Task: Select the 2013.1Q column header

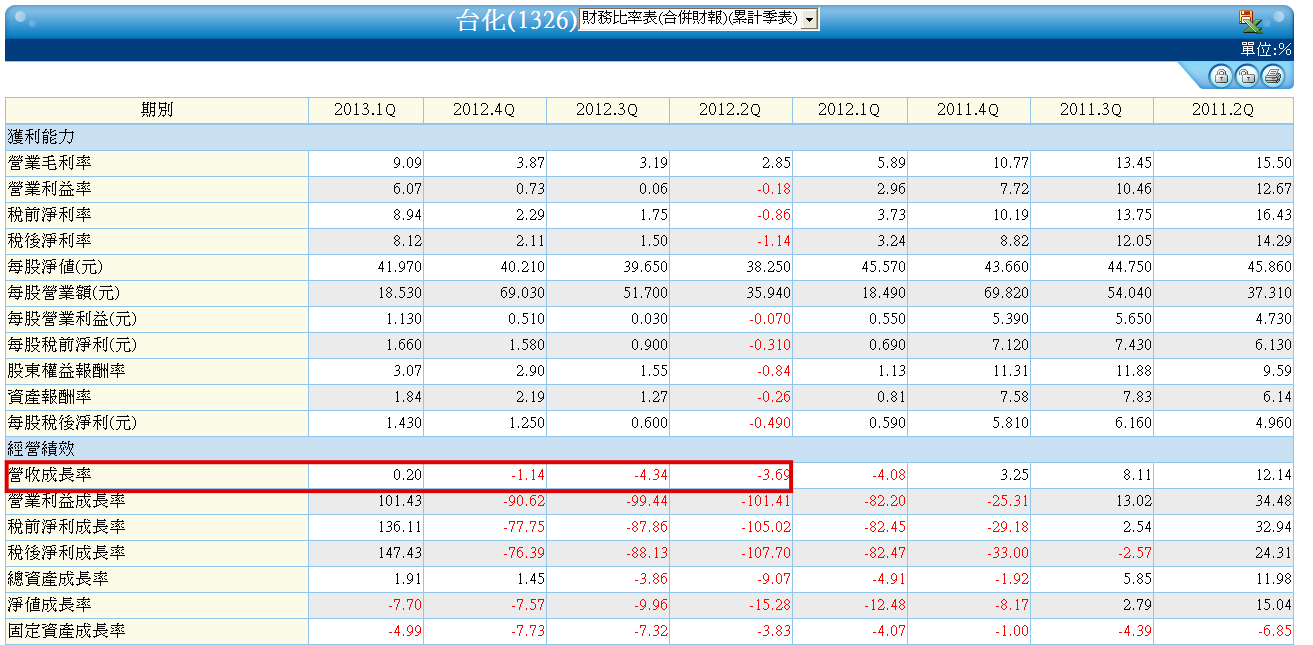Action: click(x=365, y=110)
